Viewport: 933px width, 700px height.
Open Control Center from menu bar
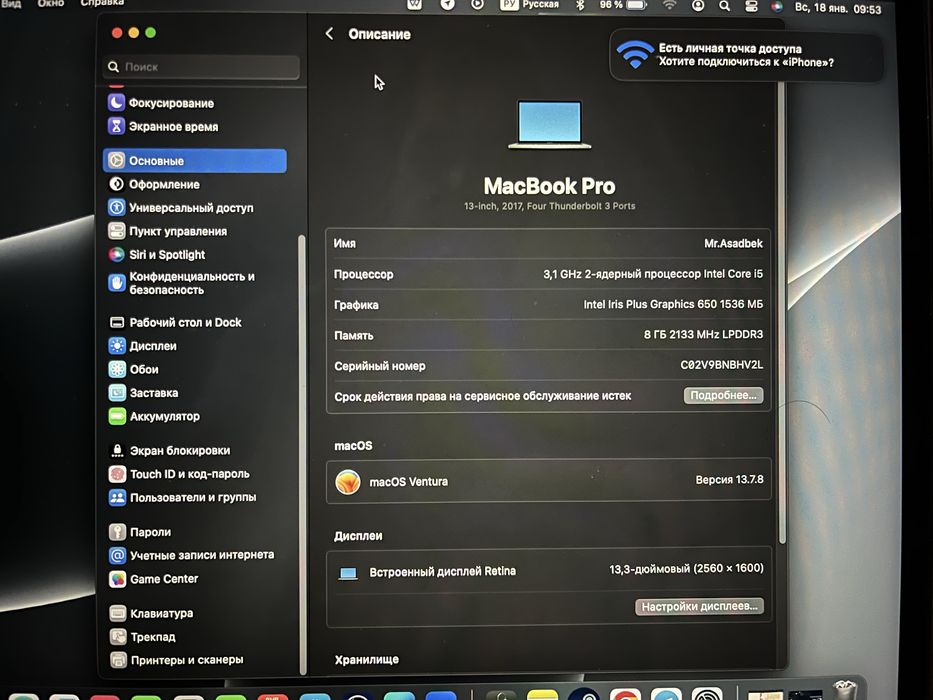(x=752, y=6)
